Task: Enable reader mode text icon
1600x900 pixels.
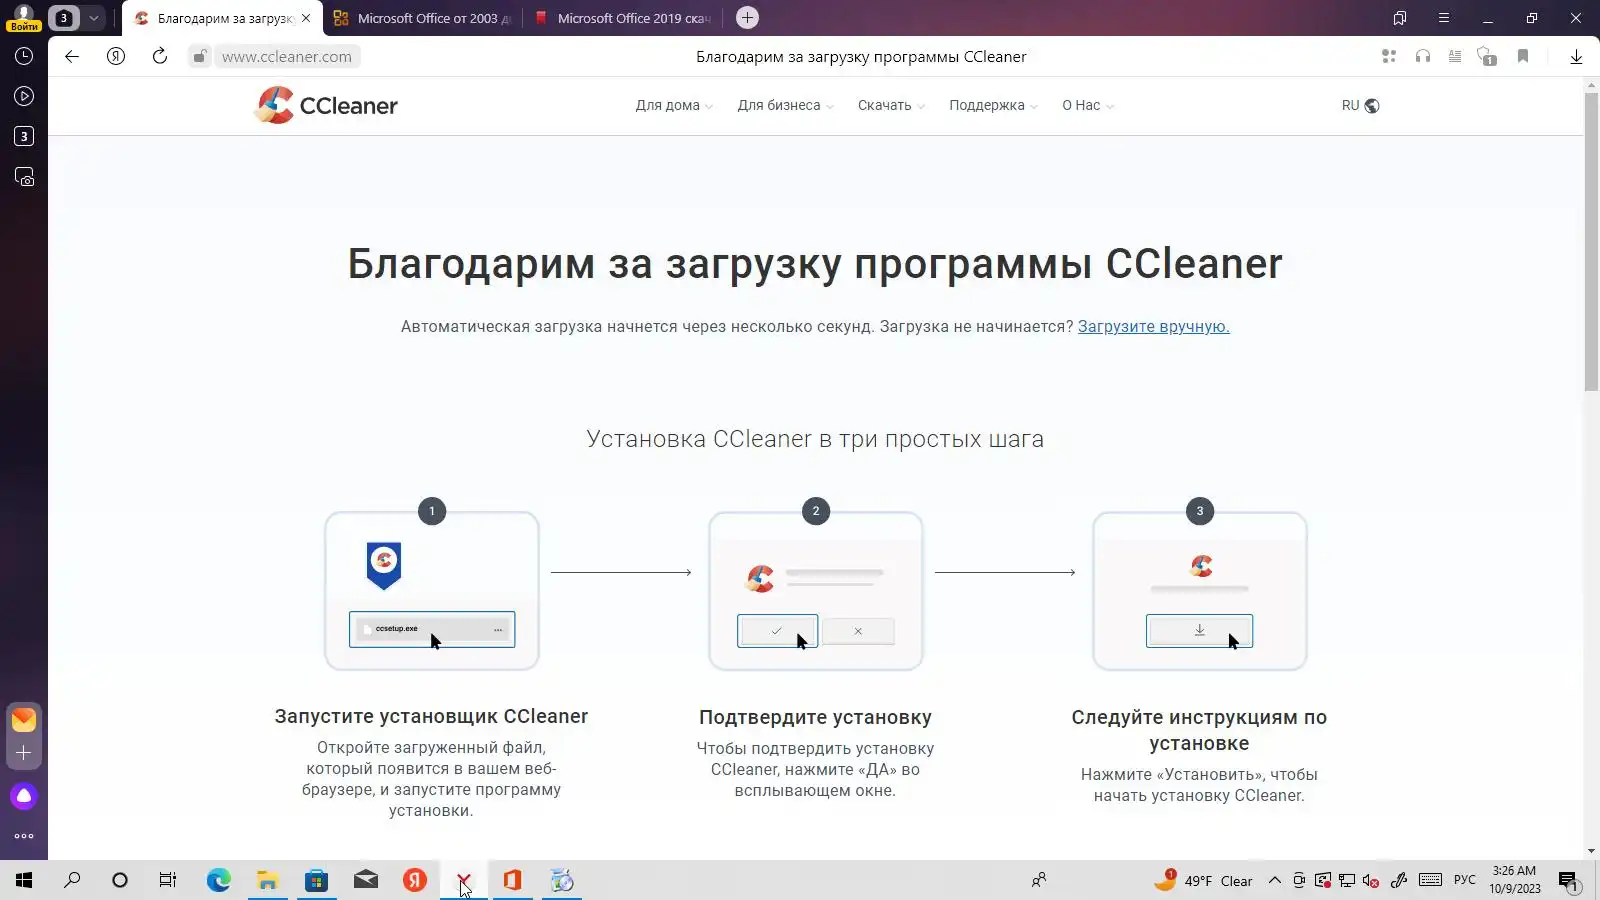Action: [x=1456, y=56]
